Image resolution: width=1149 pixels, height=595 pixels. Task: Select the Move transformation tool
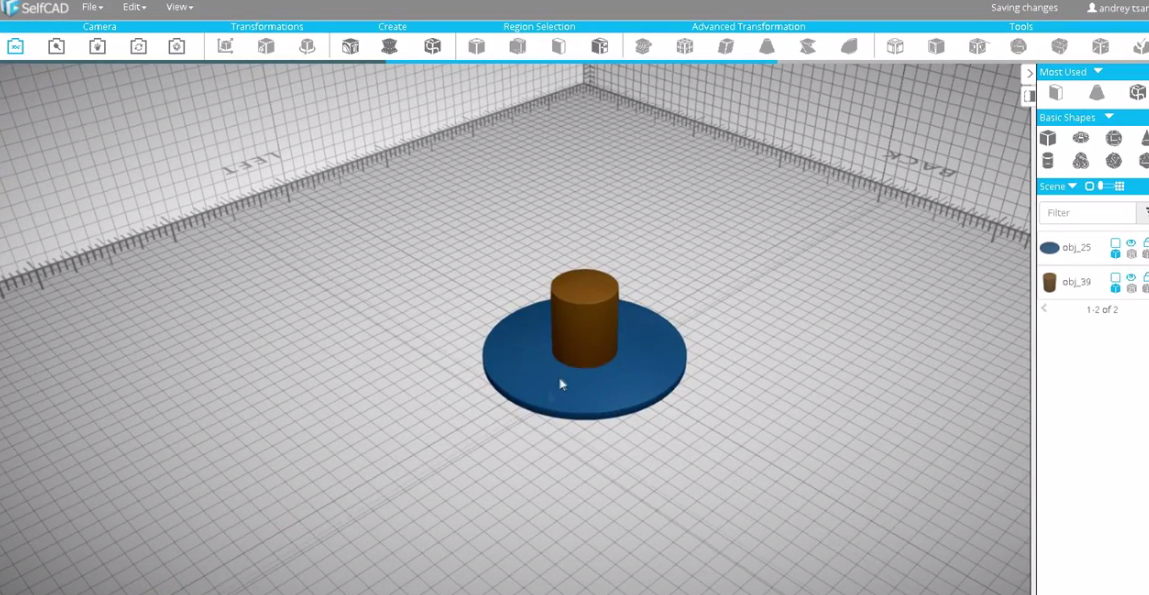coord(226,47)
